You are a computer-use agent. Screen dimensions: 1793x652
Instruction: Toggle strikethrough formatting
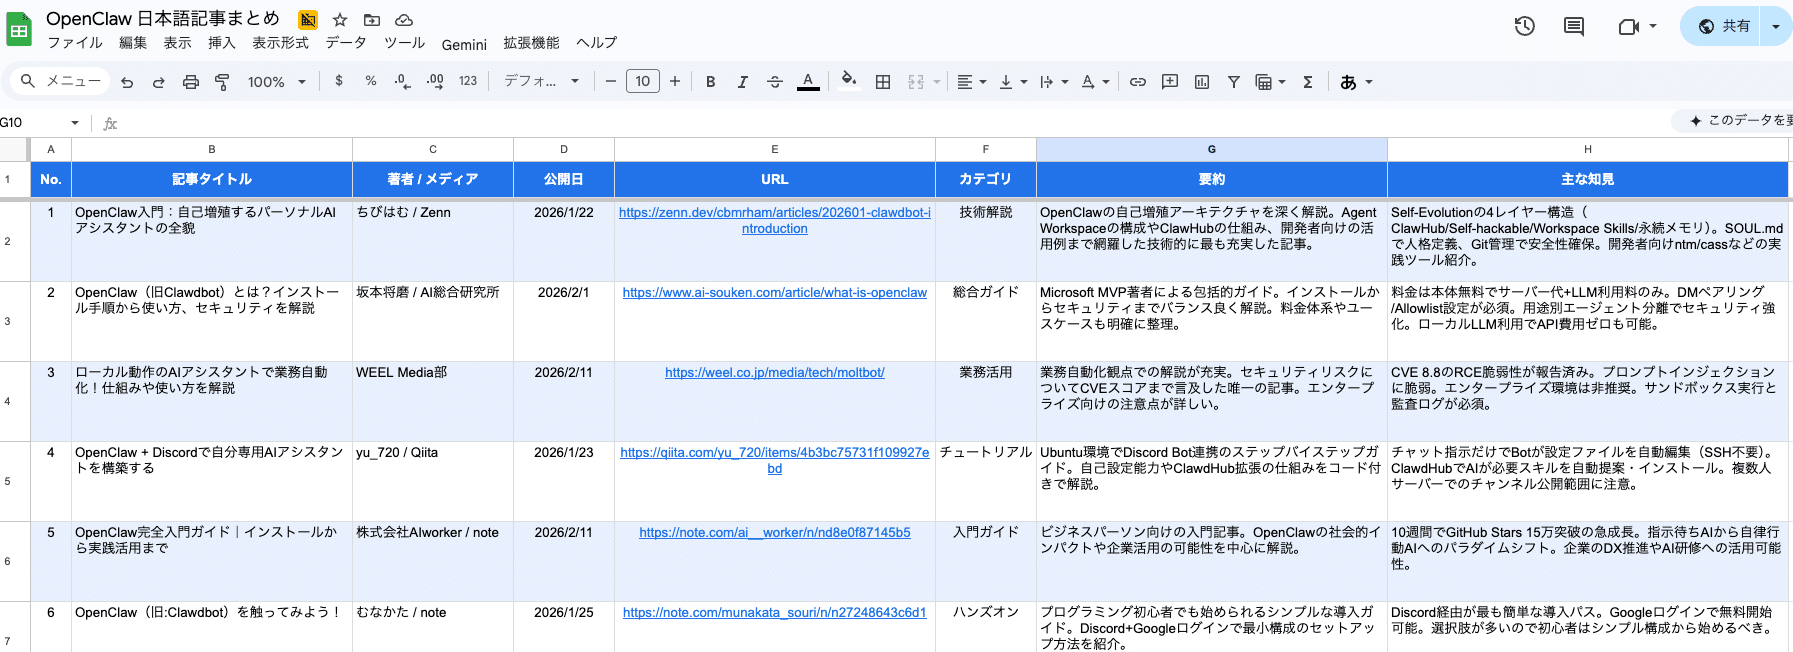pos(774,82)
